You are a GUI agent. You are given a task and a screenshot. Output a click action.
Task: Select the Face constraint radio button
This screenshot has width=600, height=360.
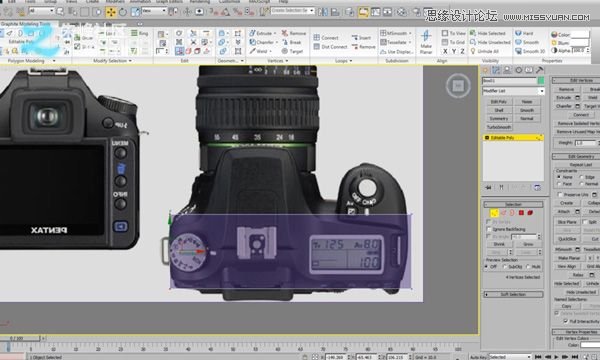pyautogui.click(x=559, y=184)
